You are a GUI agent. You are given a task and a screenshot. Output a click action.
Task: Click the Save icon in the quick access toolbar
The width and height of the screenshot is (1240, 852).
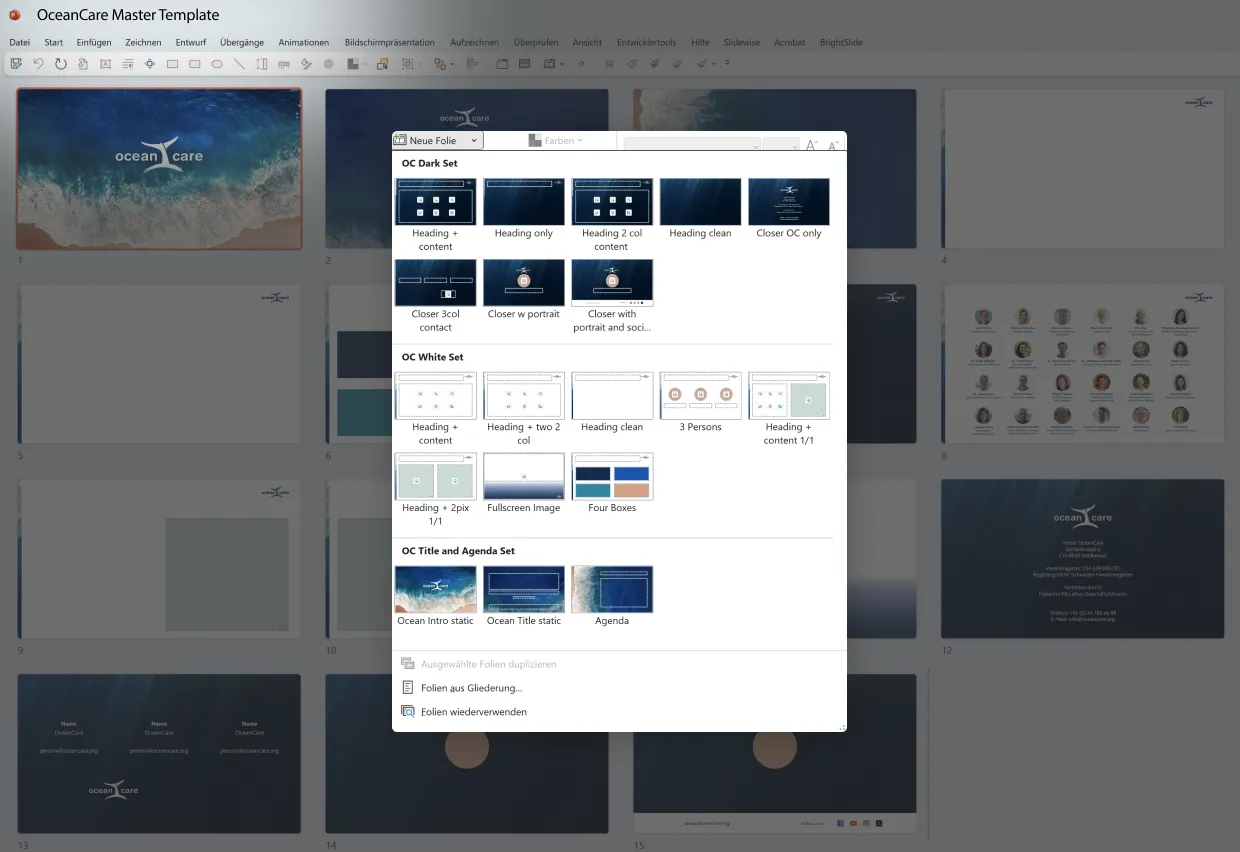click(15, 63)
